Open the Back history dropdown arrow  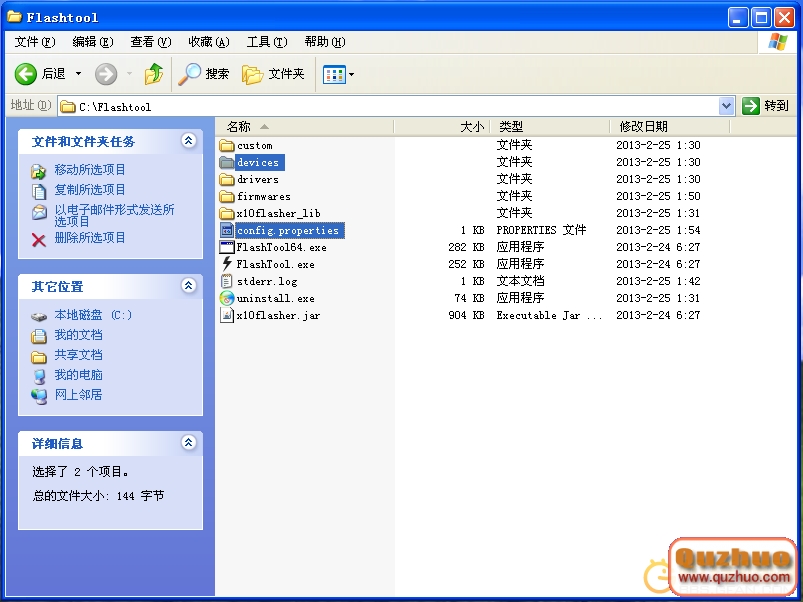coord(78,74)
